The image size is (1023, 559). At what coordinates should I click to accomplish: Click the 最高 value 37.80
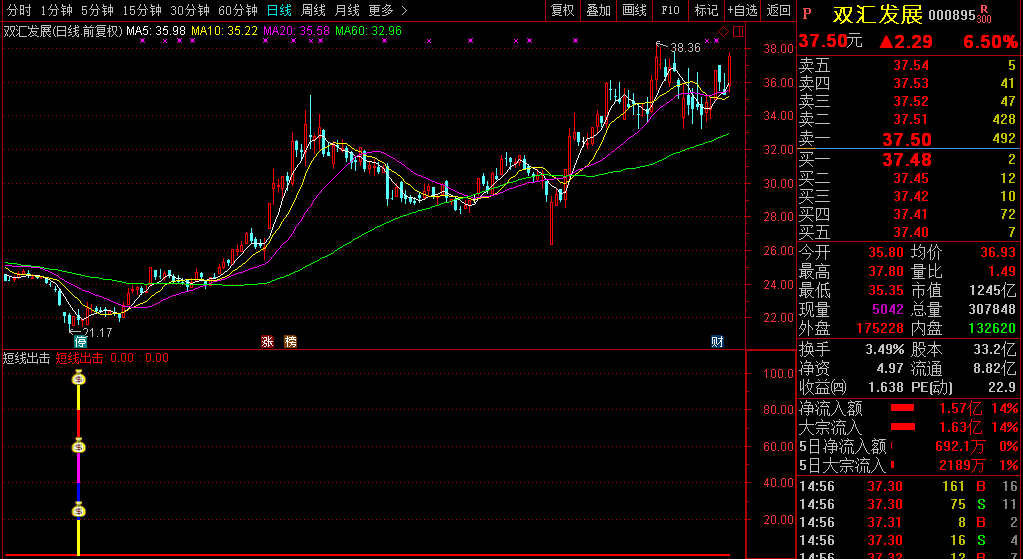click(886, 271)
